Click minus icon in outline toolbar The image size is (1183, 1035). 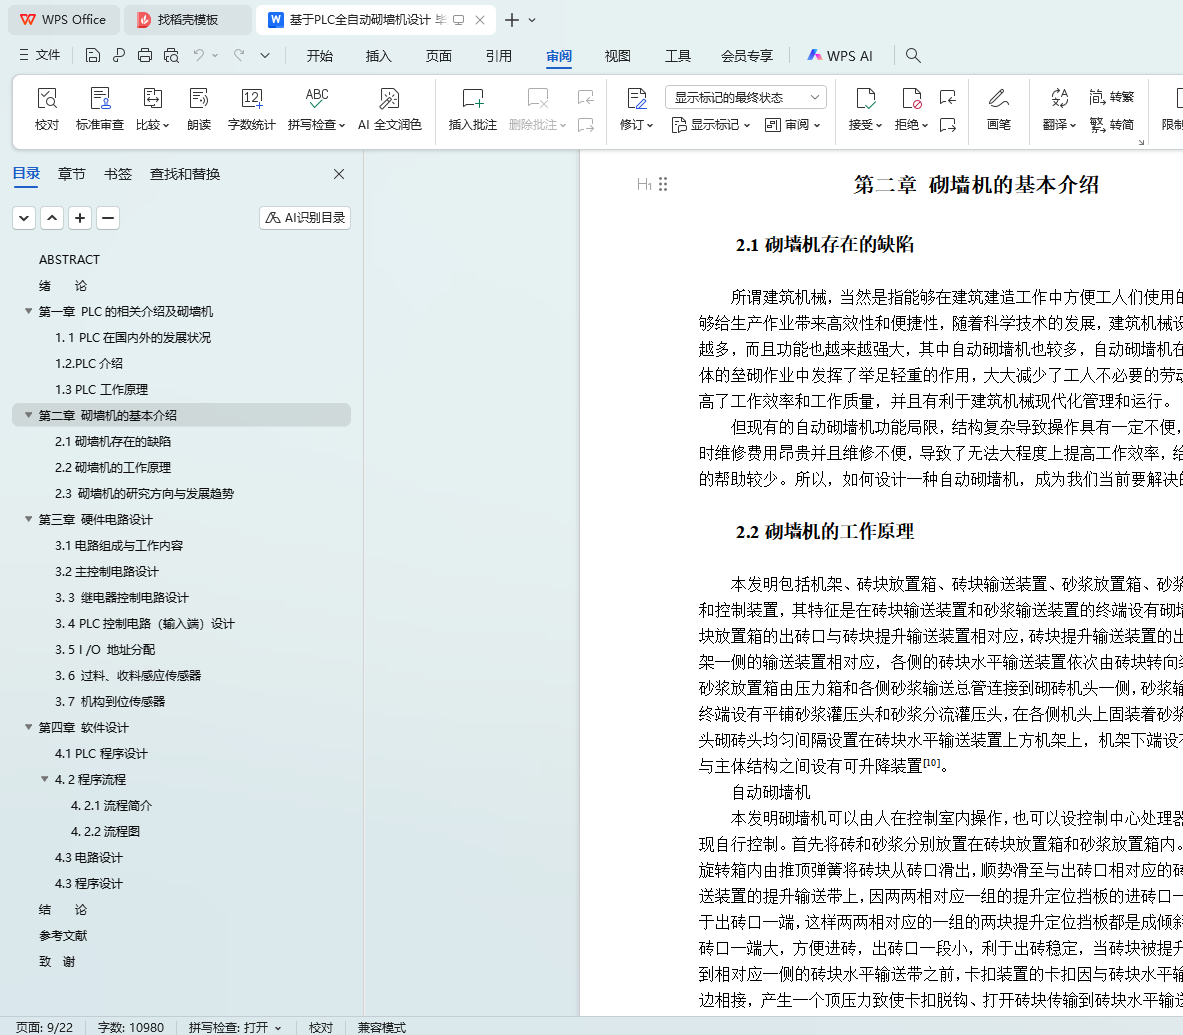click(x=108, y=218)
